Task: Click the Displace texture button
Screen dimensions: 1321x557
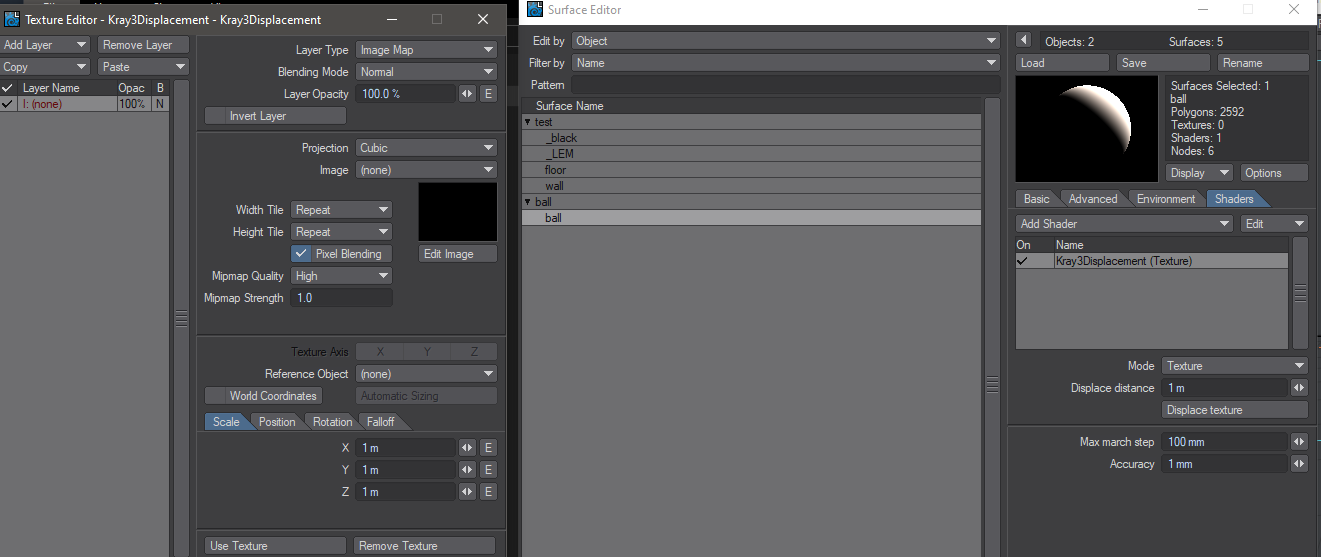Action: click(x=1235, y=410)
